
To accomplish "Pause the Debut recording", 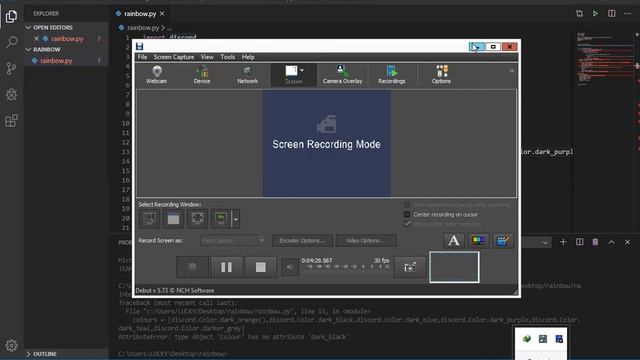I will [226, 267].
